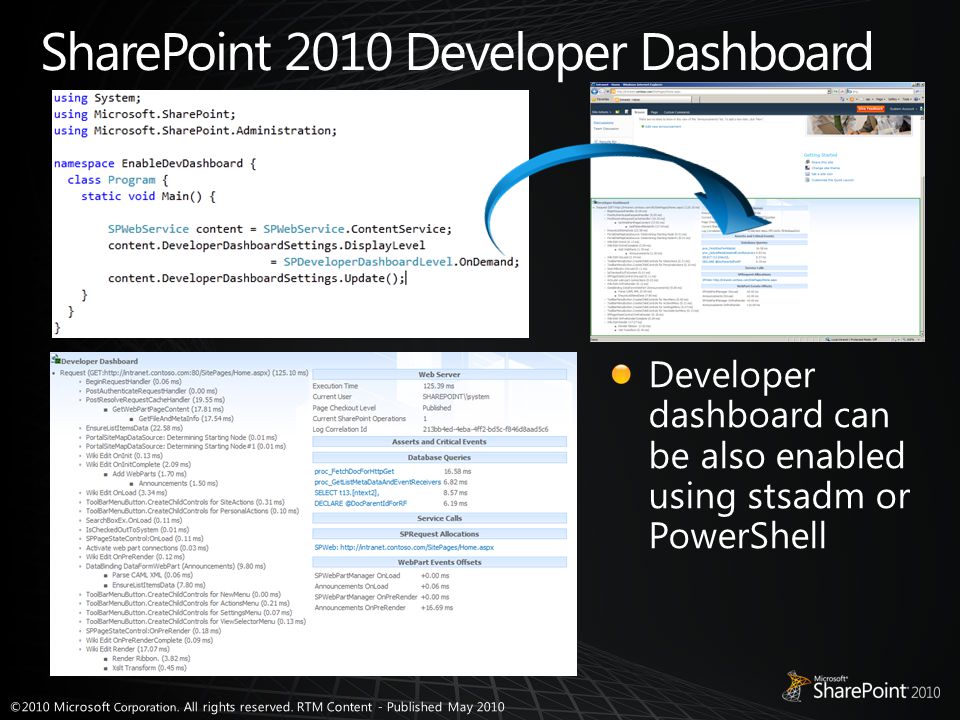Select the Web Server section header
Image resolution: width=960 pixels, height=720 pixels.
(440, 374)
